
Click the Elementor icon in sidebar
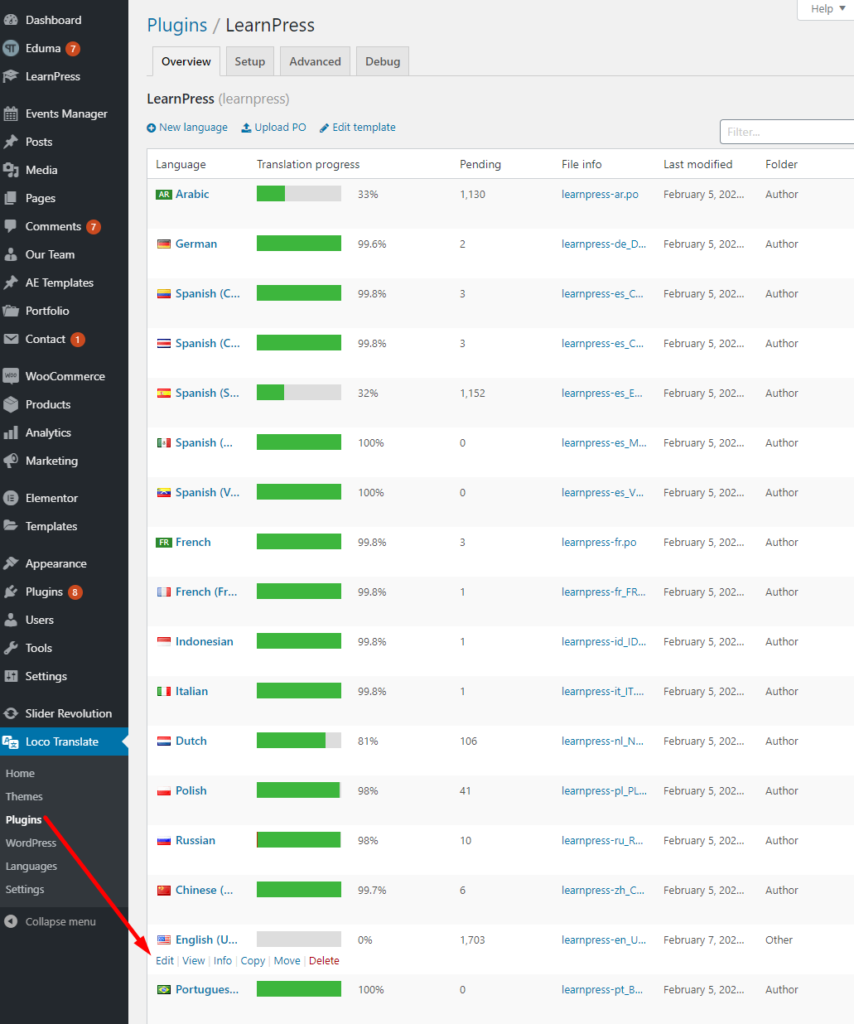coord(11,498)
